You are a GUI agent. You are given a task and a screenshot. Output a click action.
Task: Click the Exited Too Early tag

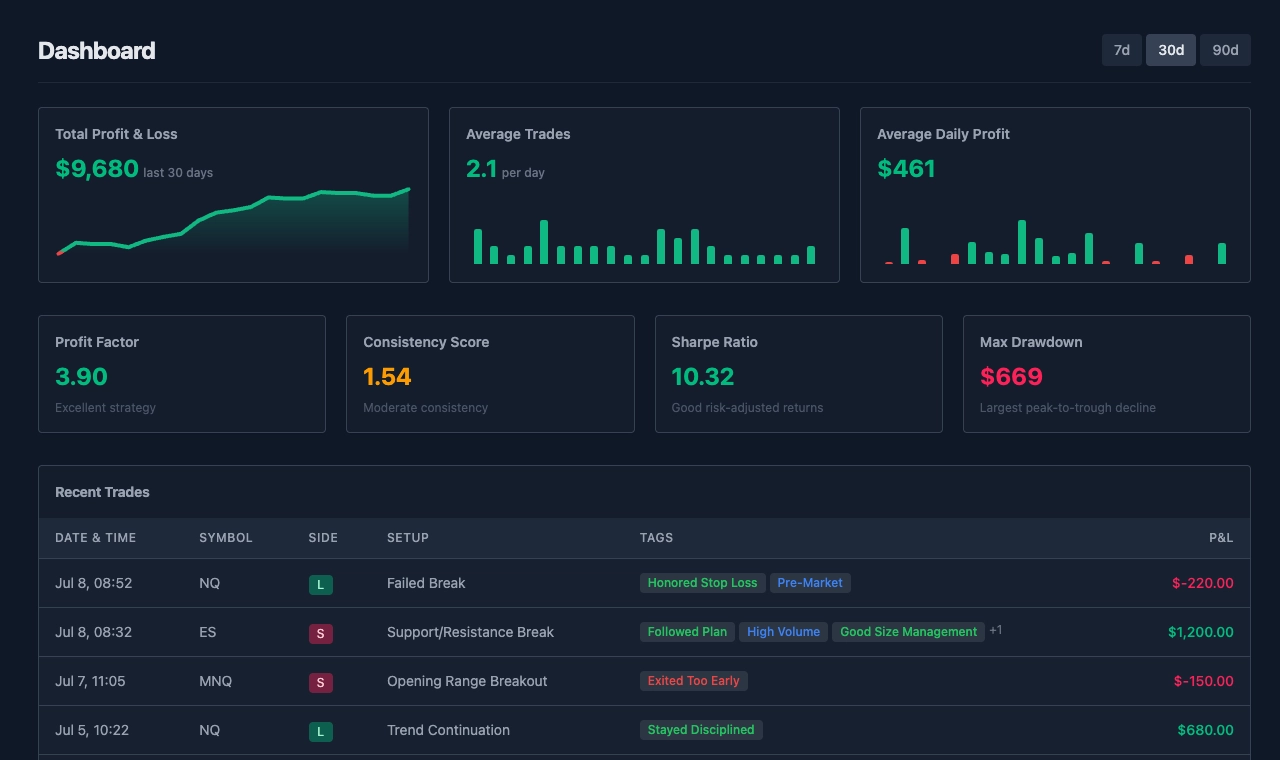[x=693, y=681]
